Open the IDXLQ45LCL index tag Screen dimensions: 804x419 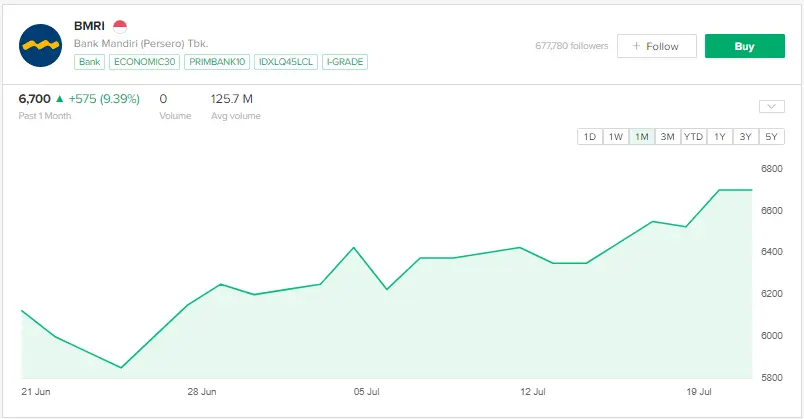tap(286, 62)
